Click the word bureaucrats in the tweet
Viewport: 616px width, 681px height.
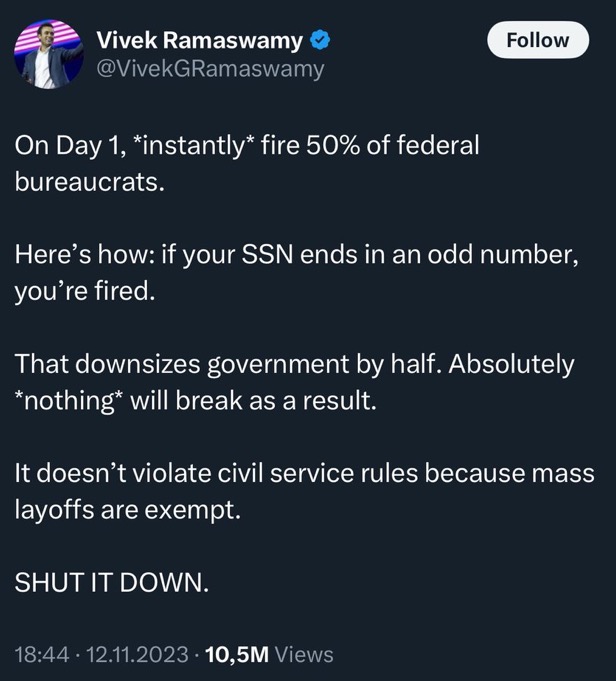(x=89, y=182)
